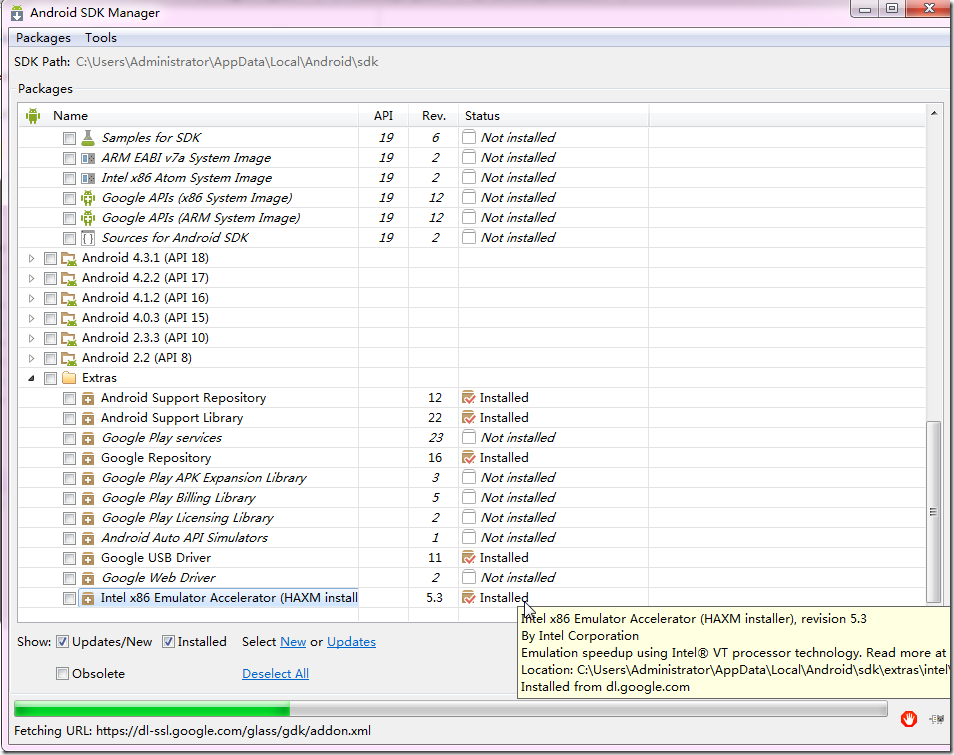The image size is (954, 755).
Task: Click the red stop hand icon
Action: [x=909, y=718]
